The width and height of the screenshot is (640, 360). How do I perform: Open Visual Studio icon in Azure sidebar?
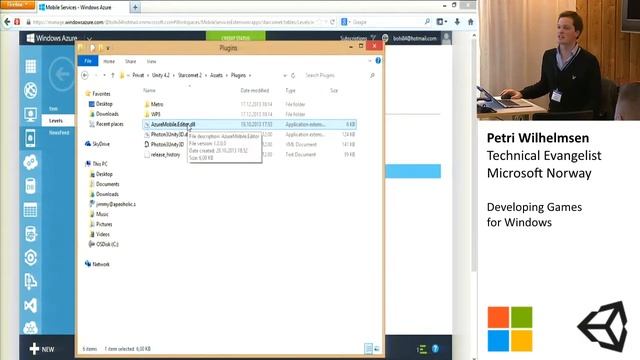coord(31,305)
